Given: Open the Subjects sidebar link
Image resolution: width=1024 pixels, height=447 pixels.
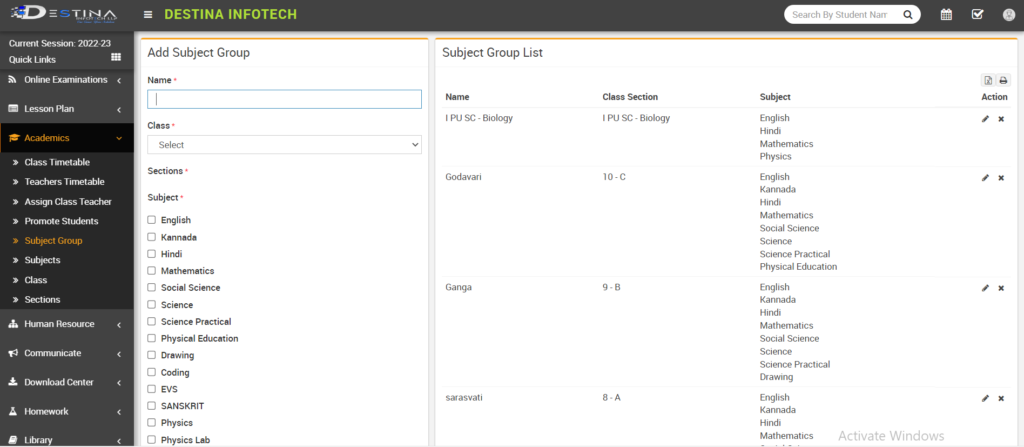Looking at the screenshot, I should (42, 260).
